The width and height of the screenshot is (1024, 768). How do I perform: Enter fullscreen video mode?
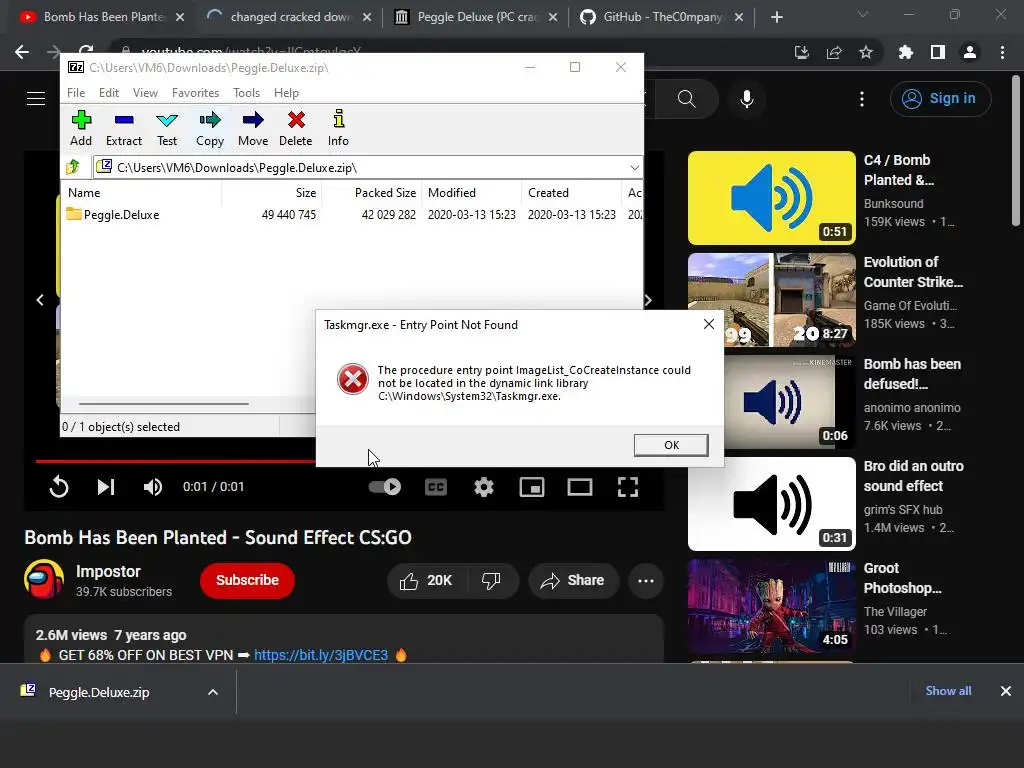tap(628, 487)
